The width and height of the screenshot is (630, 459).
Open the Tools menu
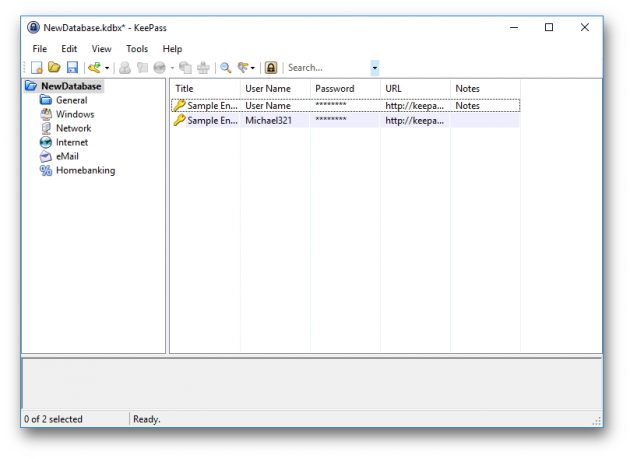point(137,49)
